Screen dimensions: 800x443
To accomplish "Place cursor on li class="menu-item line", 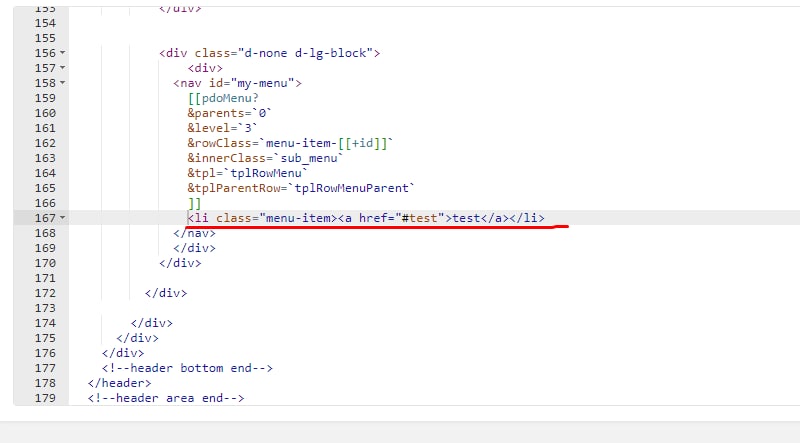I will (366, 218).
